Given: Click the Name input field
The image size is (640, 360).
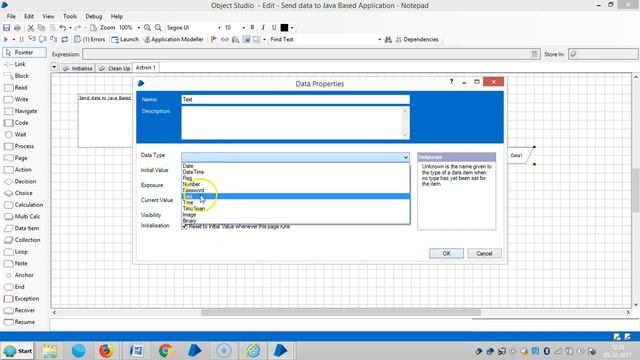Looking at the screenshot, I should click(296, 99).
